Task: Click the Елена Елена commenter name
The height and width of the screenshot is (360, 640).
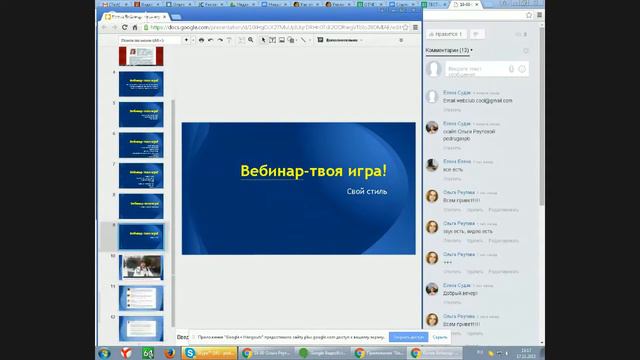Action: pyautogui.click(x=457, y=162)
